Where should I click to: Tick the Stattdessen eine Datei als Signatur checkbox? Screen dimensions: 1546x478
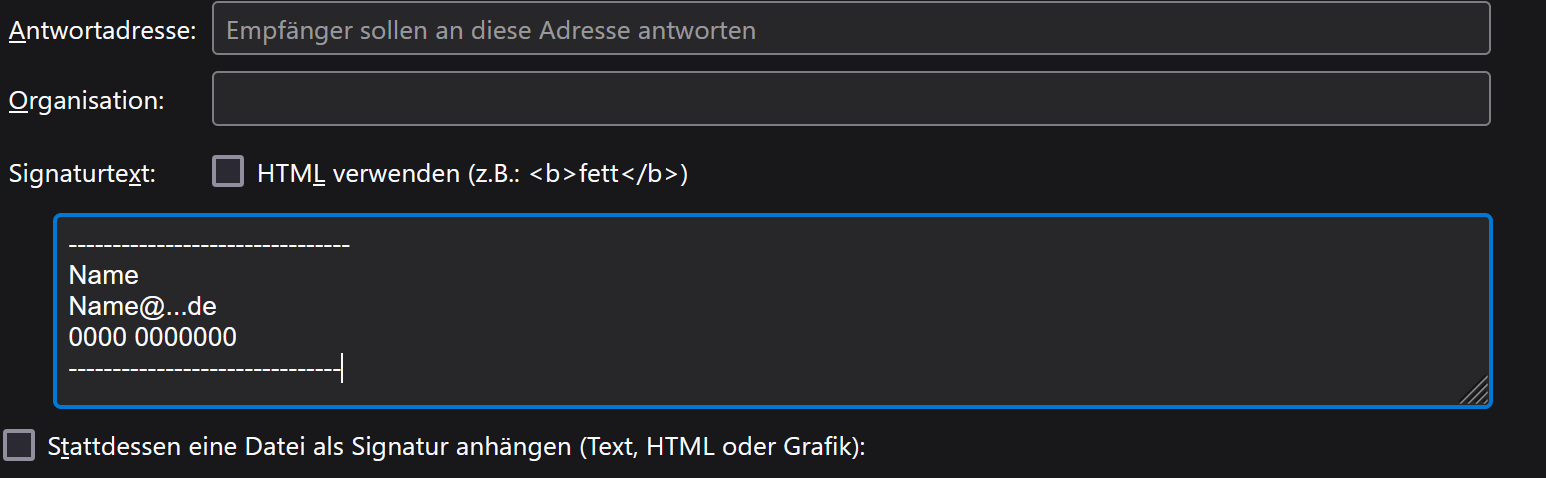pos(19,446)
